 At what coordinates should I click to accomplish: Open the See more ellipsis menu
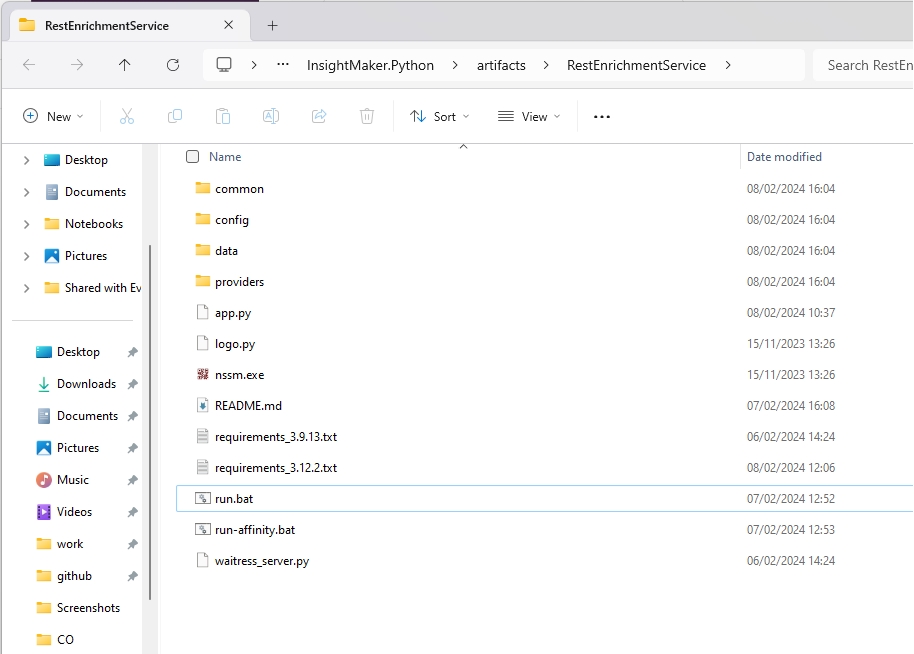(x=601, y=117)
